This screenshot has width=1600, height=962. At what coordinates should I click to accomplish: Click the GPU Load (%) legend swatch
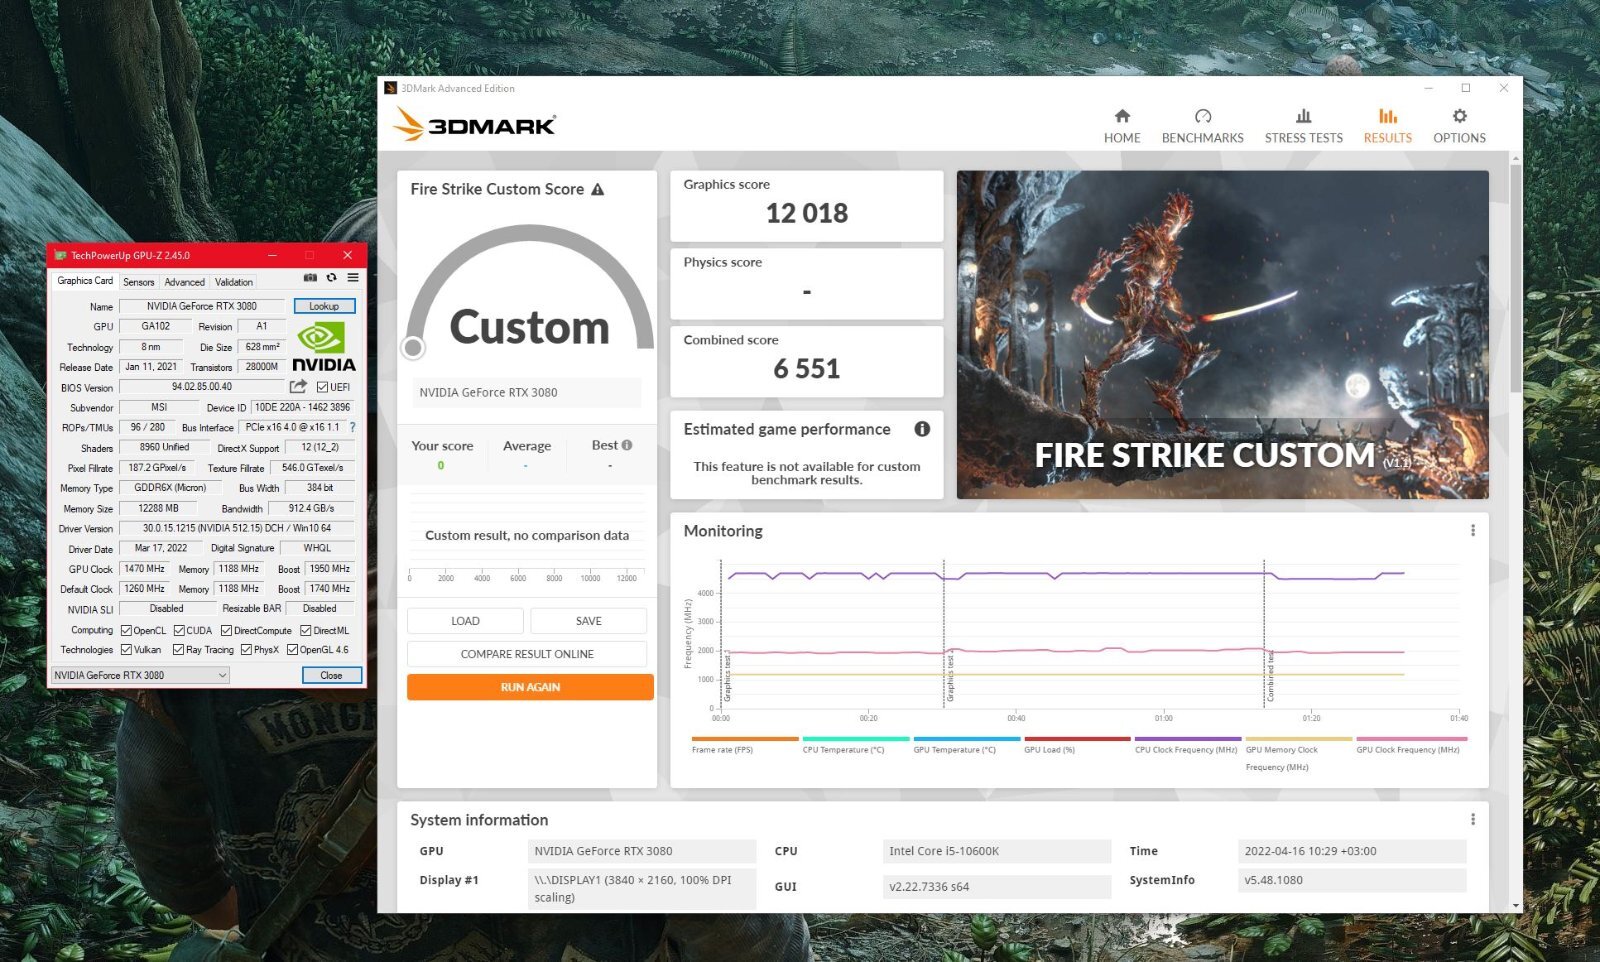coord(1077,739)
